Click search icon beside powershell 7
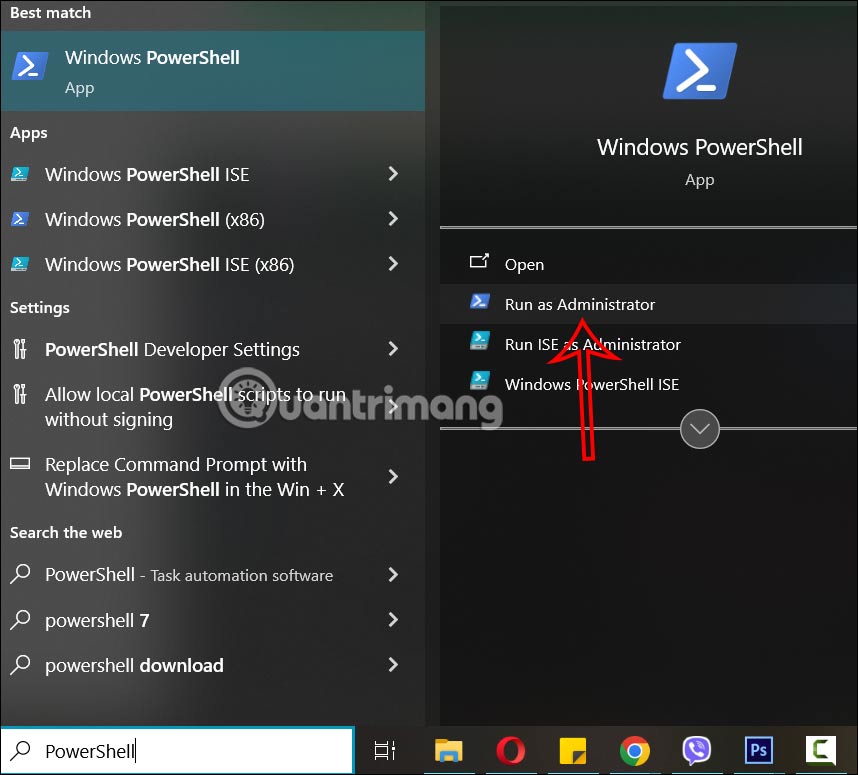Image resolution: width=858 pixels, height=775 pixels. click(x=21, y=620)
